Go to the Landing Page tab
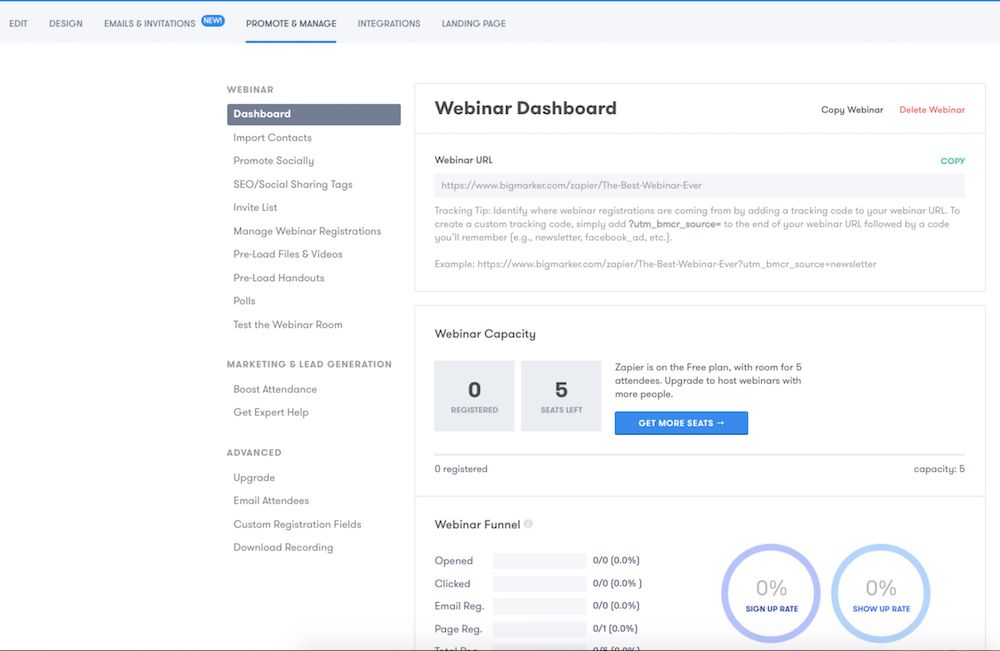This screenshot has width=1000, height=651. (x=473, y=23)
